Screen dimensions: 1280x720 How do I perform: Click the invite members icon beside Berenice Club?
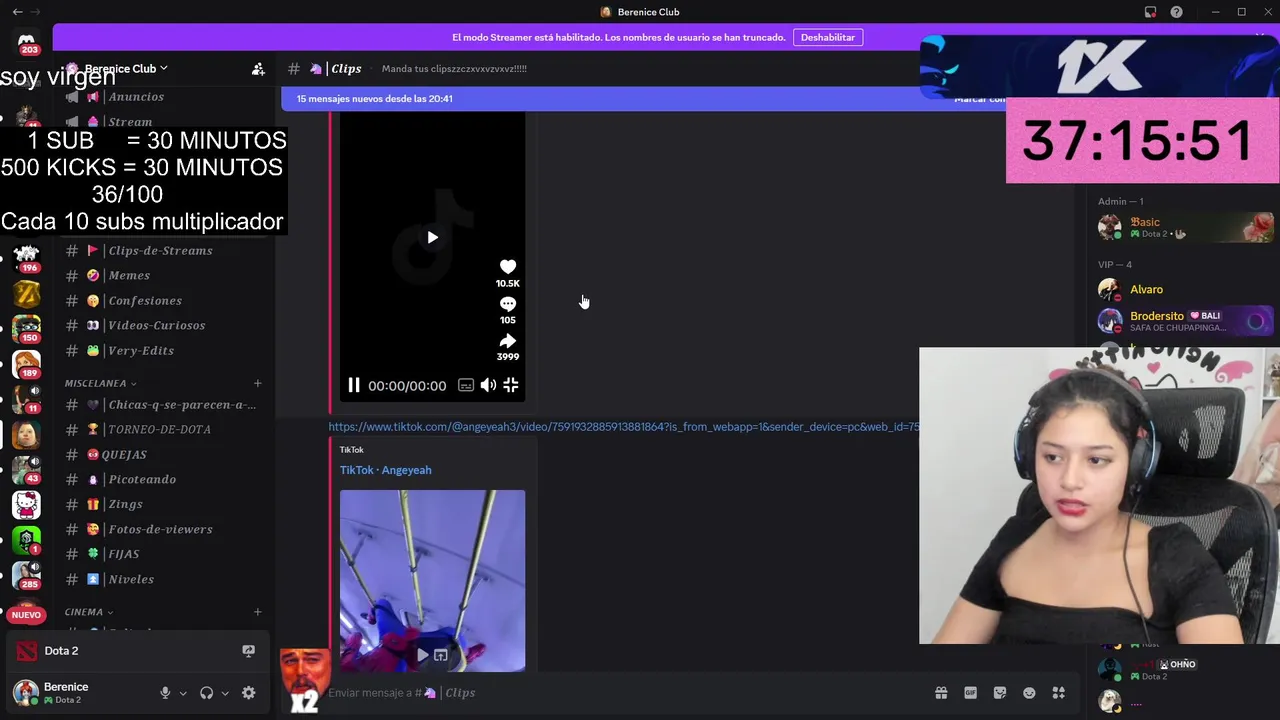coord(258,69)
